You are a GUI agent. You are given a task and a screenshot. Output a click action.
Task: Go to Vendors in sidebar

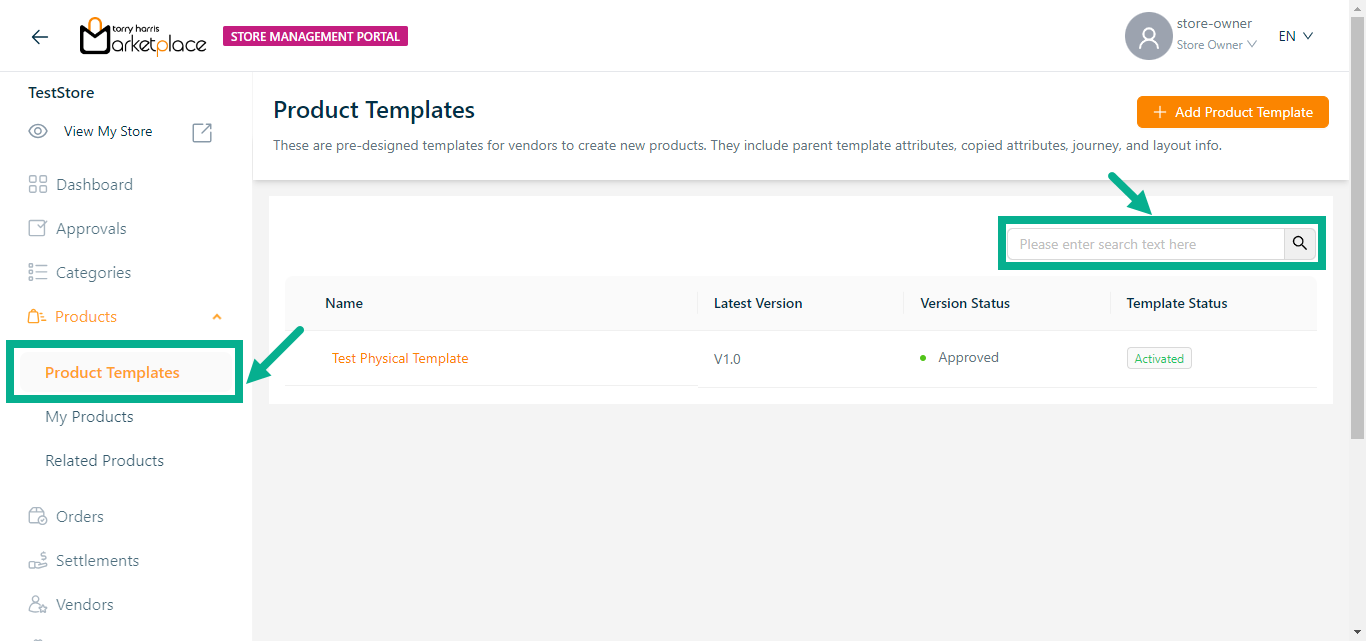84,604
